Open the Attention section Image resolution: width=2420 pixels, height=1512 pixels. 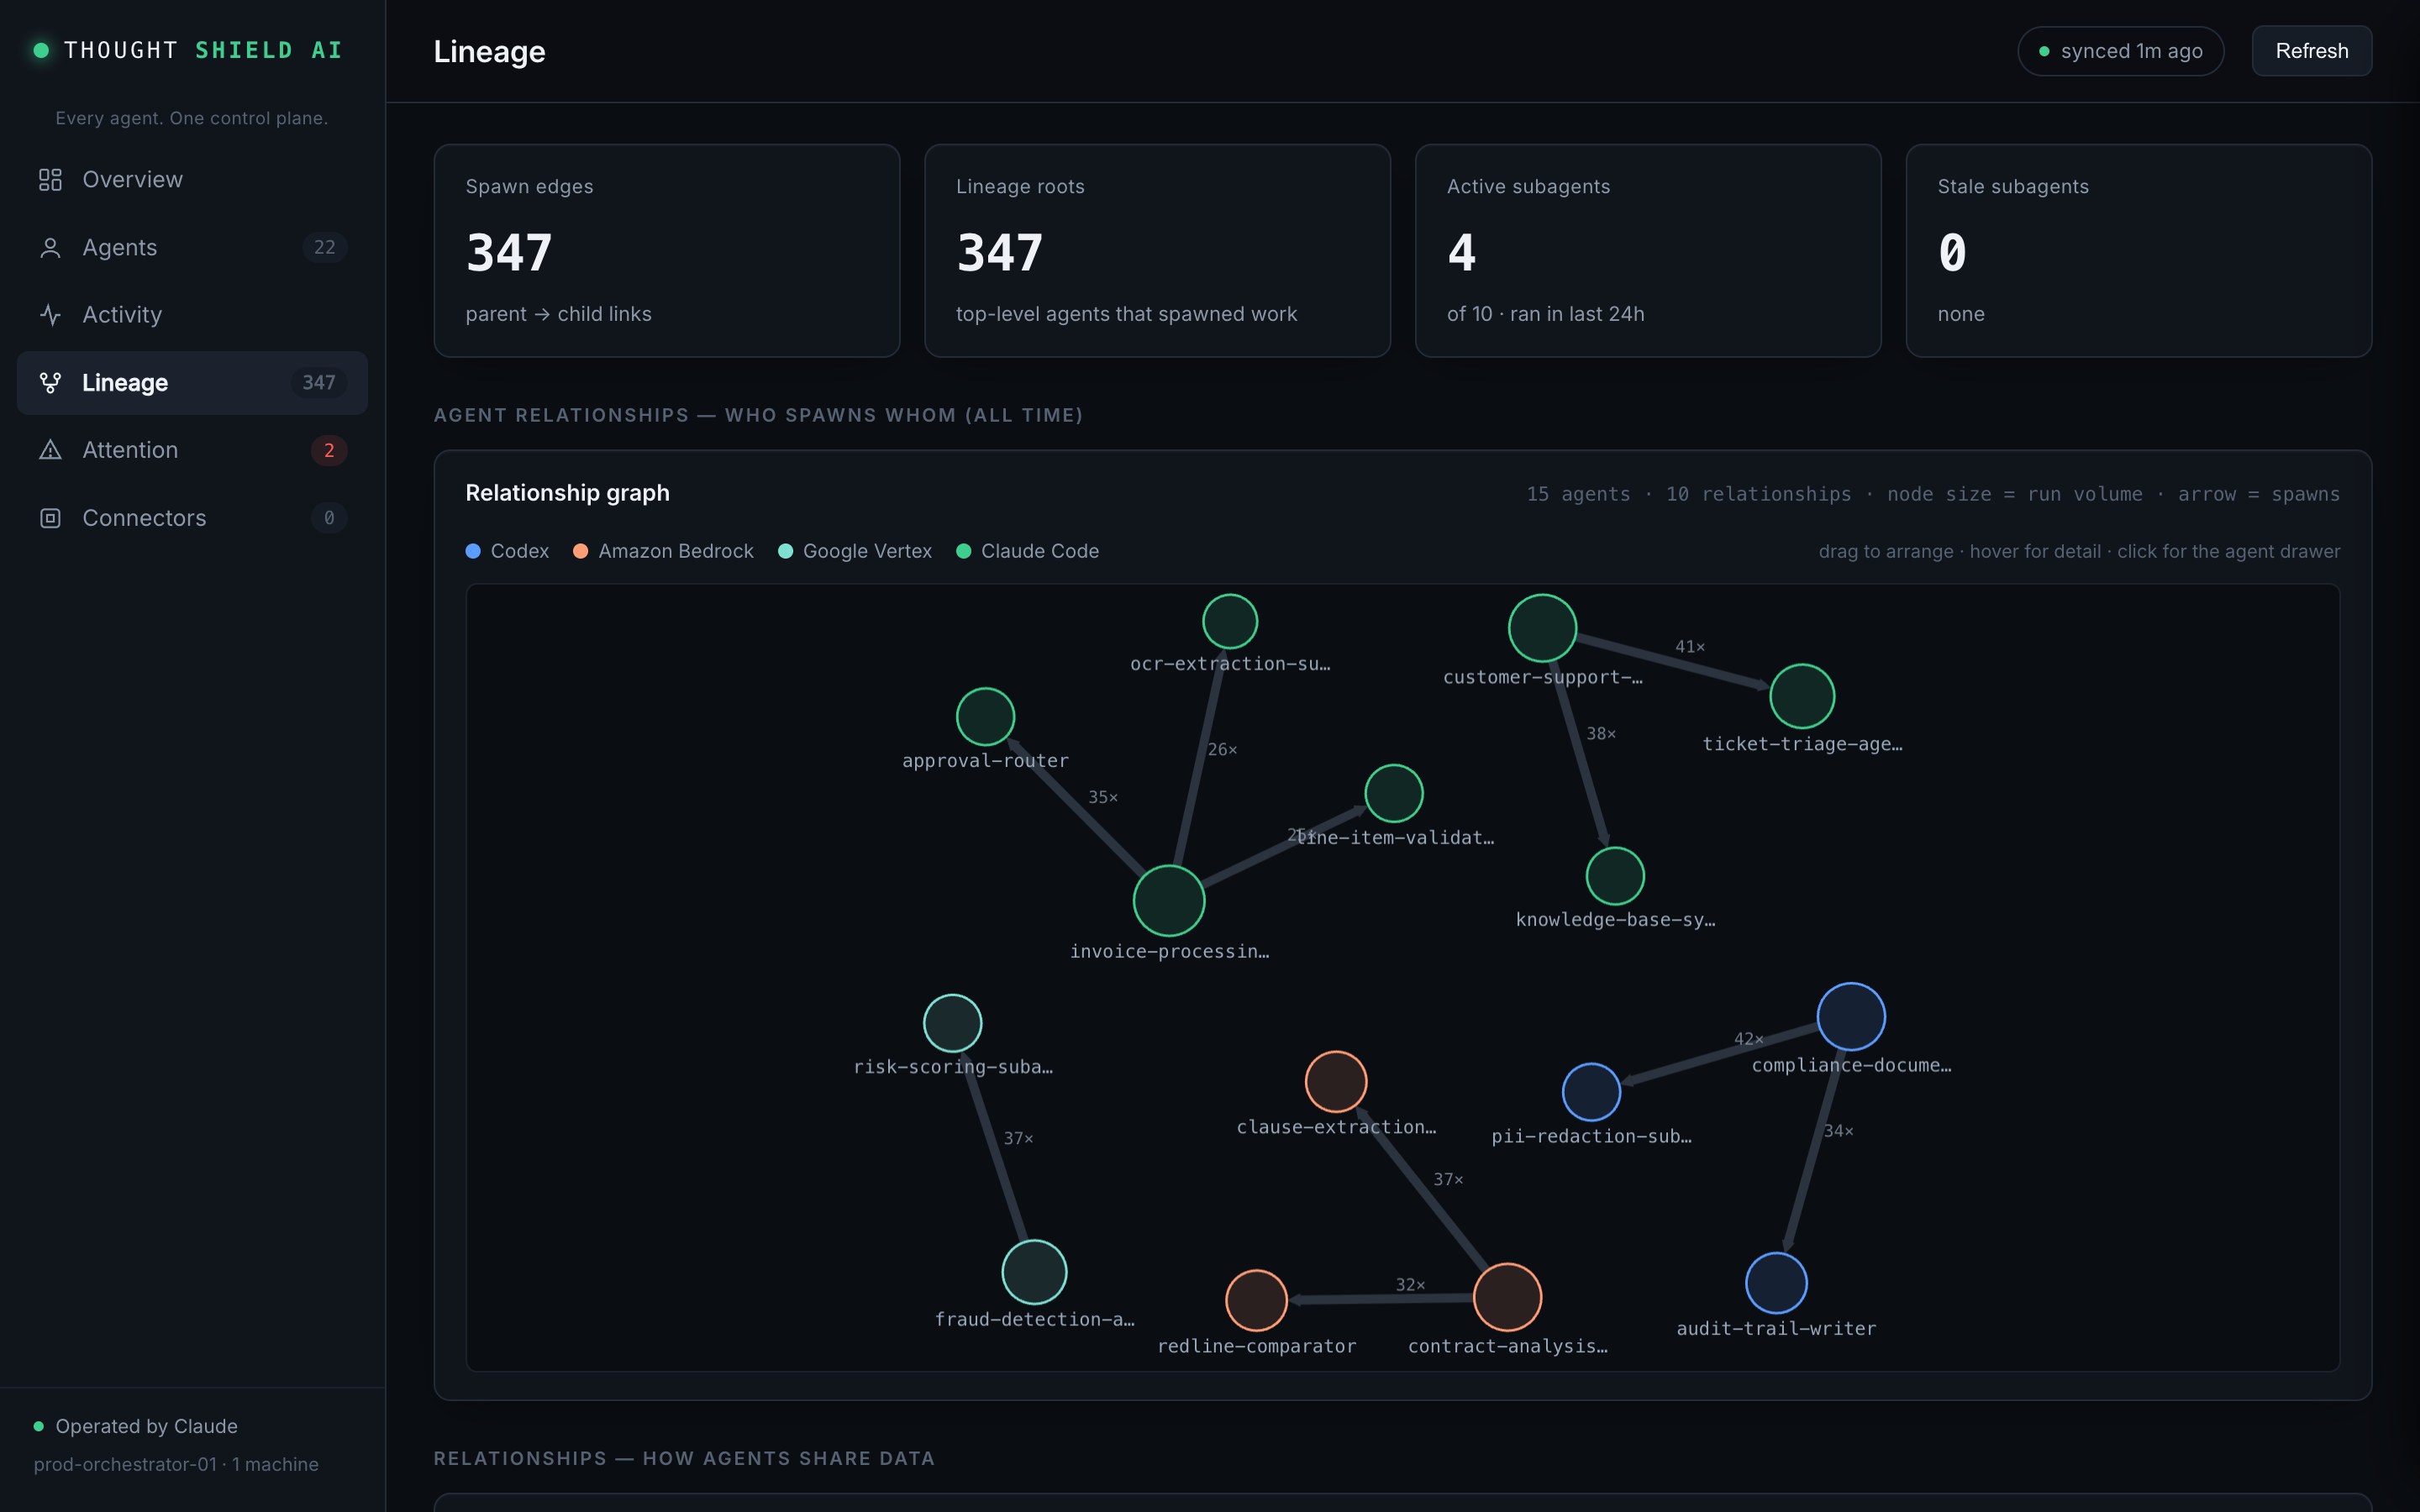pyautogui.click(x=192, y=450)
